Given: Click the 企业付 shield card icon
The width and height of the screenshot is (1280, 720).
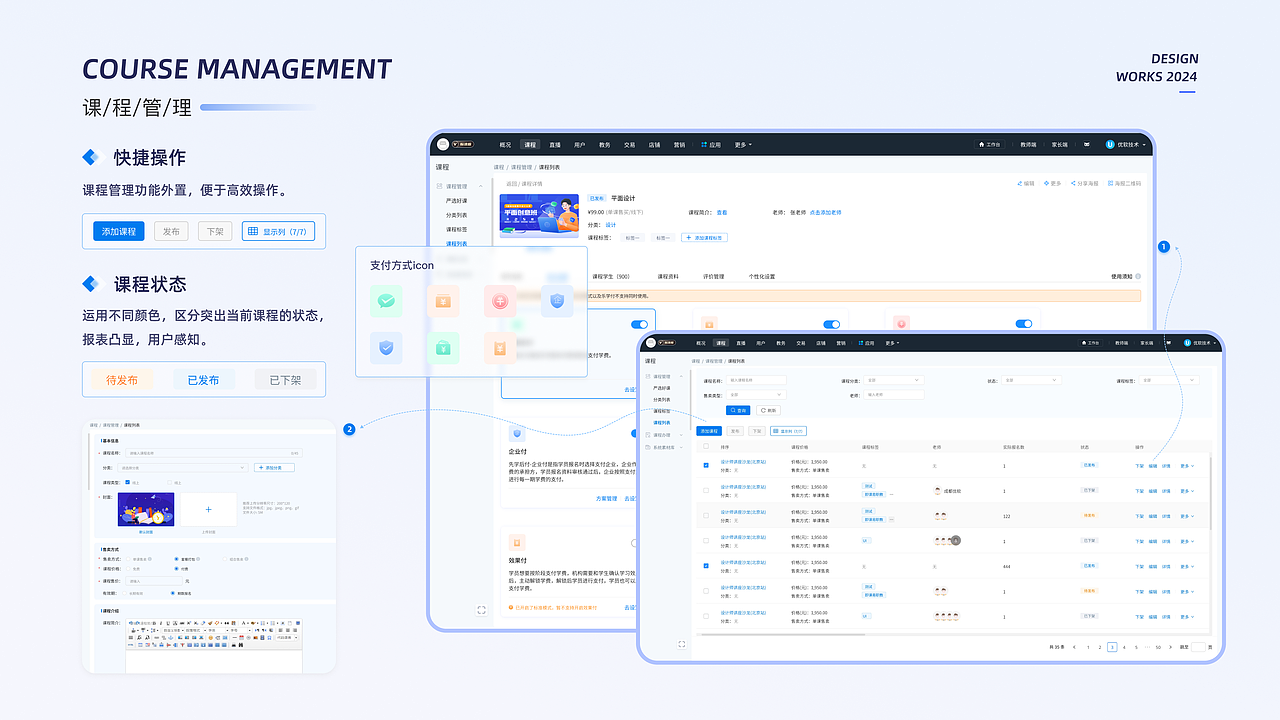Looking at the screenshot, I should click(x=517, y=433).
